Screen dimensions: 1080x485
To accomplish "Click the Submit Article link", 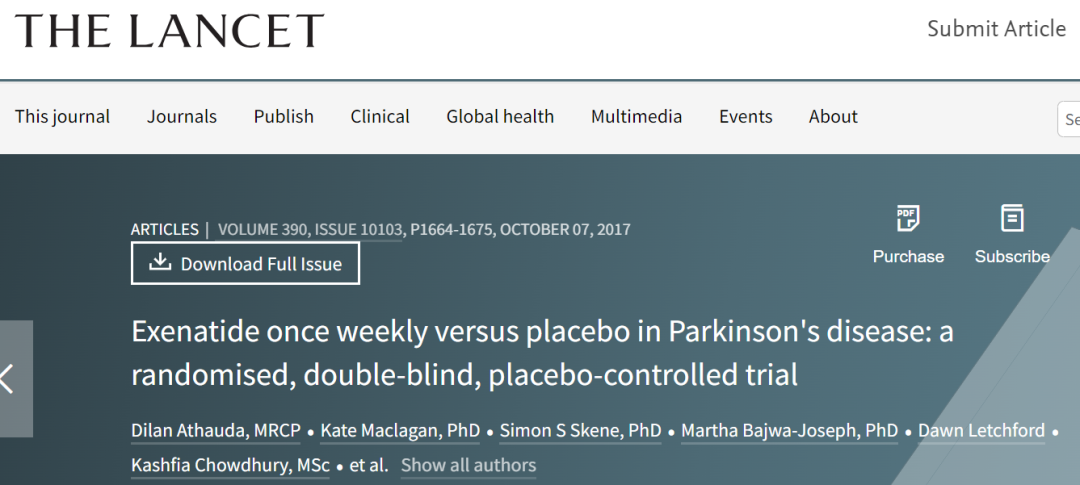I will click(x=997, y=29).
